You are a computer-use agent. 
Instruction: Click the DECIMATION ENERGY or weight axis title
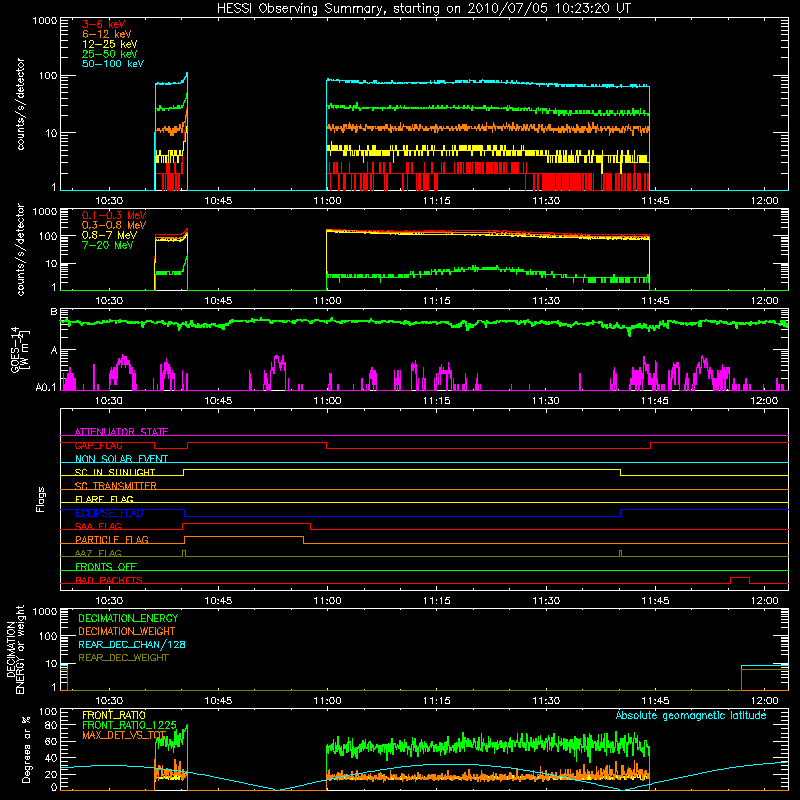tap(15, 649)
